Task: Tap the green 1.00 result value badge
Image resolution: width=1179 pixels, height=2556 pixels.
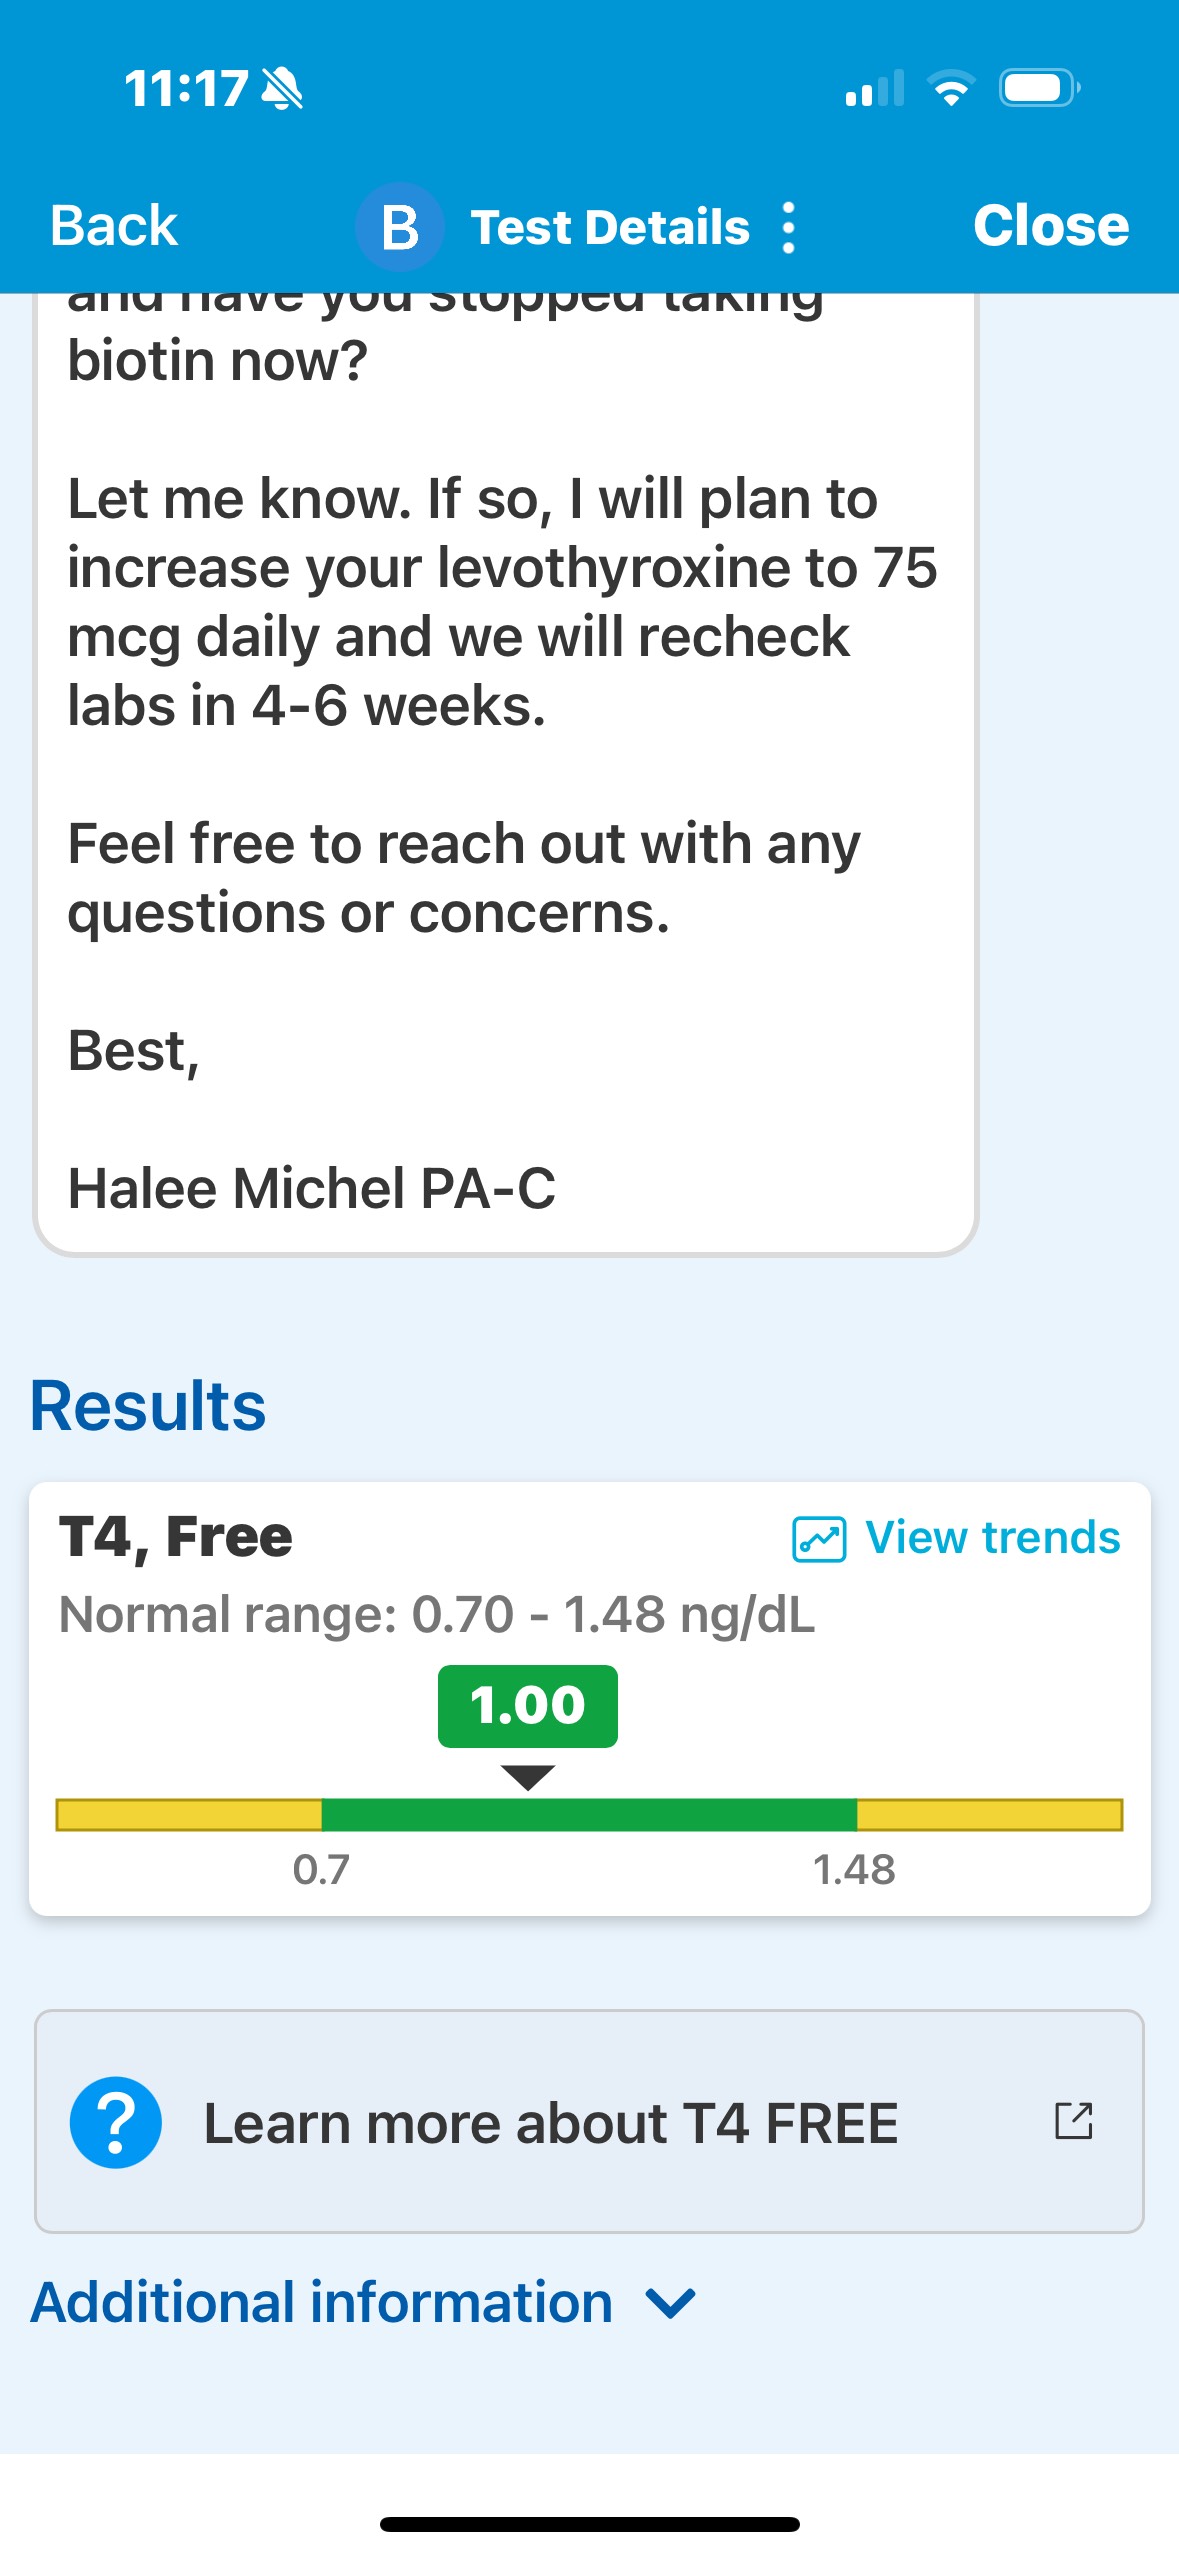Action: click(527, 1706)
